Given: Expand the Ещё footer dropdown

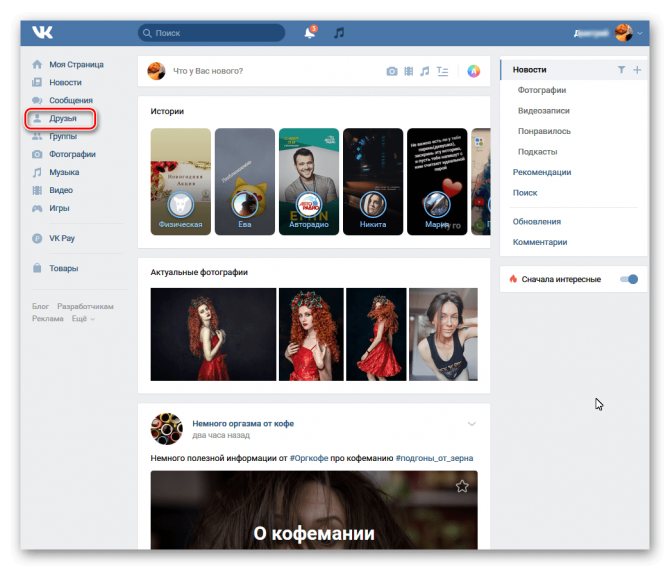Looking at the screenshot, I should pyautogui.click(x=83, y=318).
